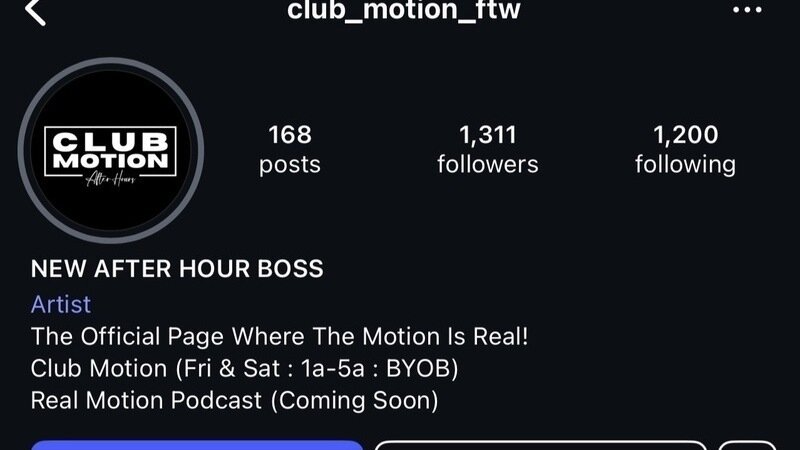View the 168 posts count
This screenshot has width=800, height=450.
290,135
